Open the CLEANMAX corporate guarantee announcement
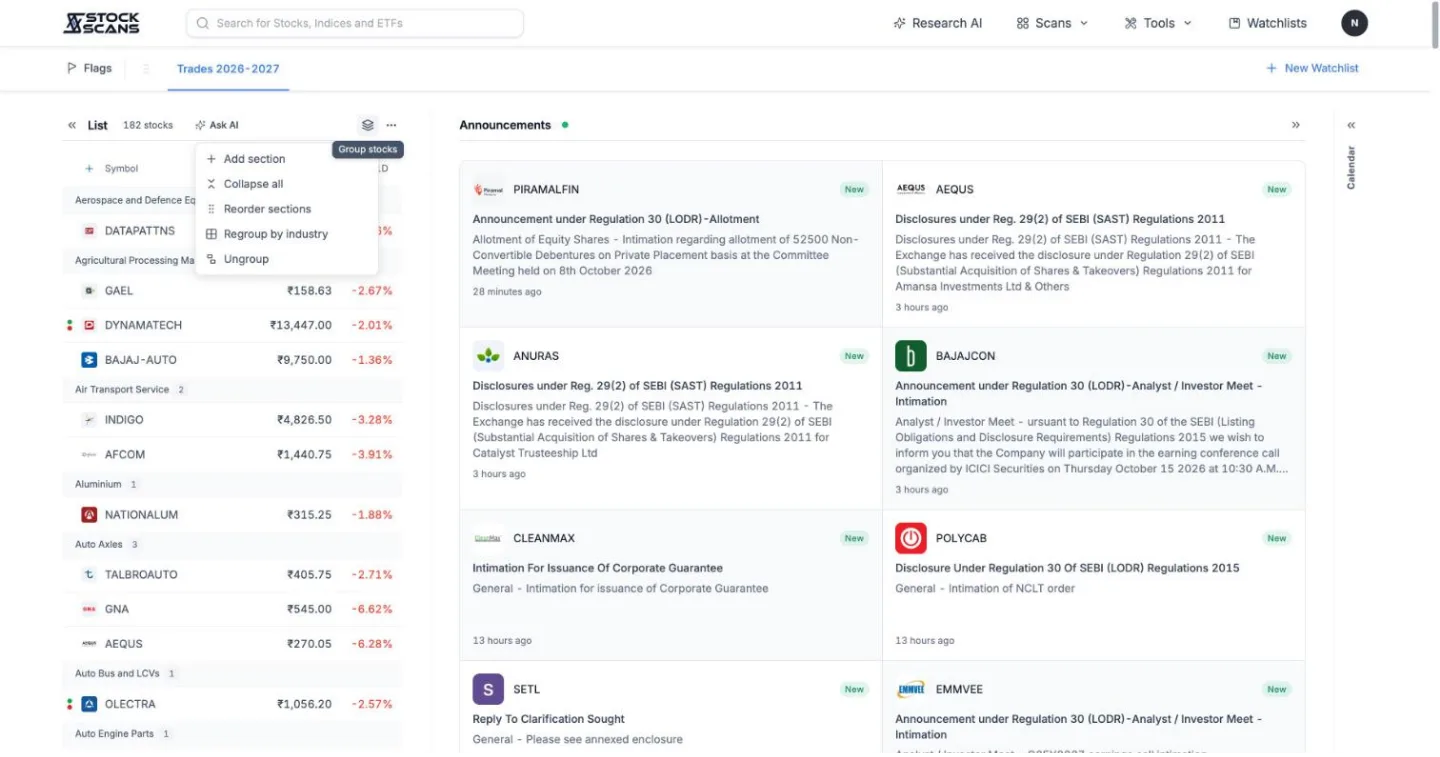 coord(671,586)
